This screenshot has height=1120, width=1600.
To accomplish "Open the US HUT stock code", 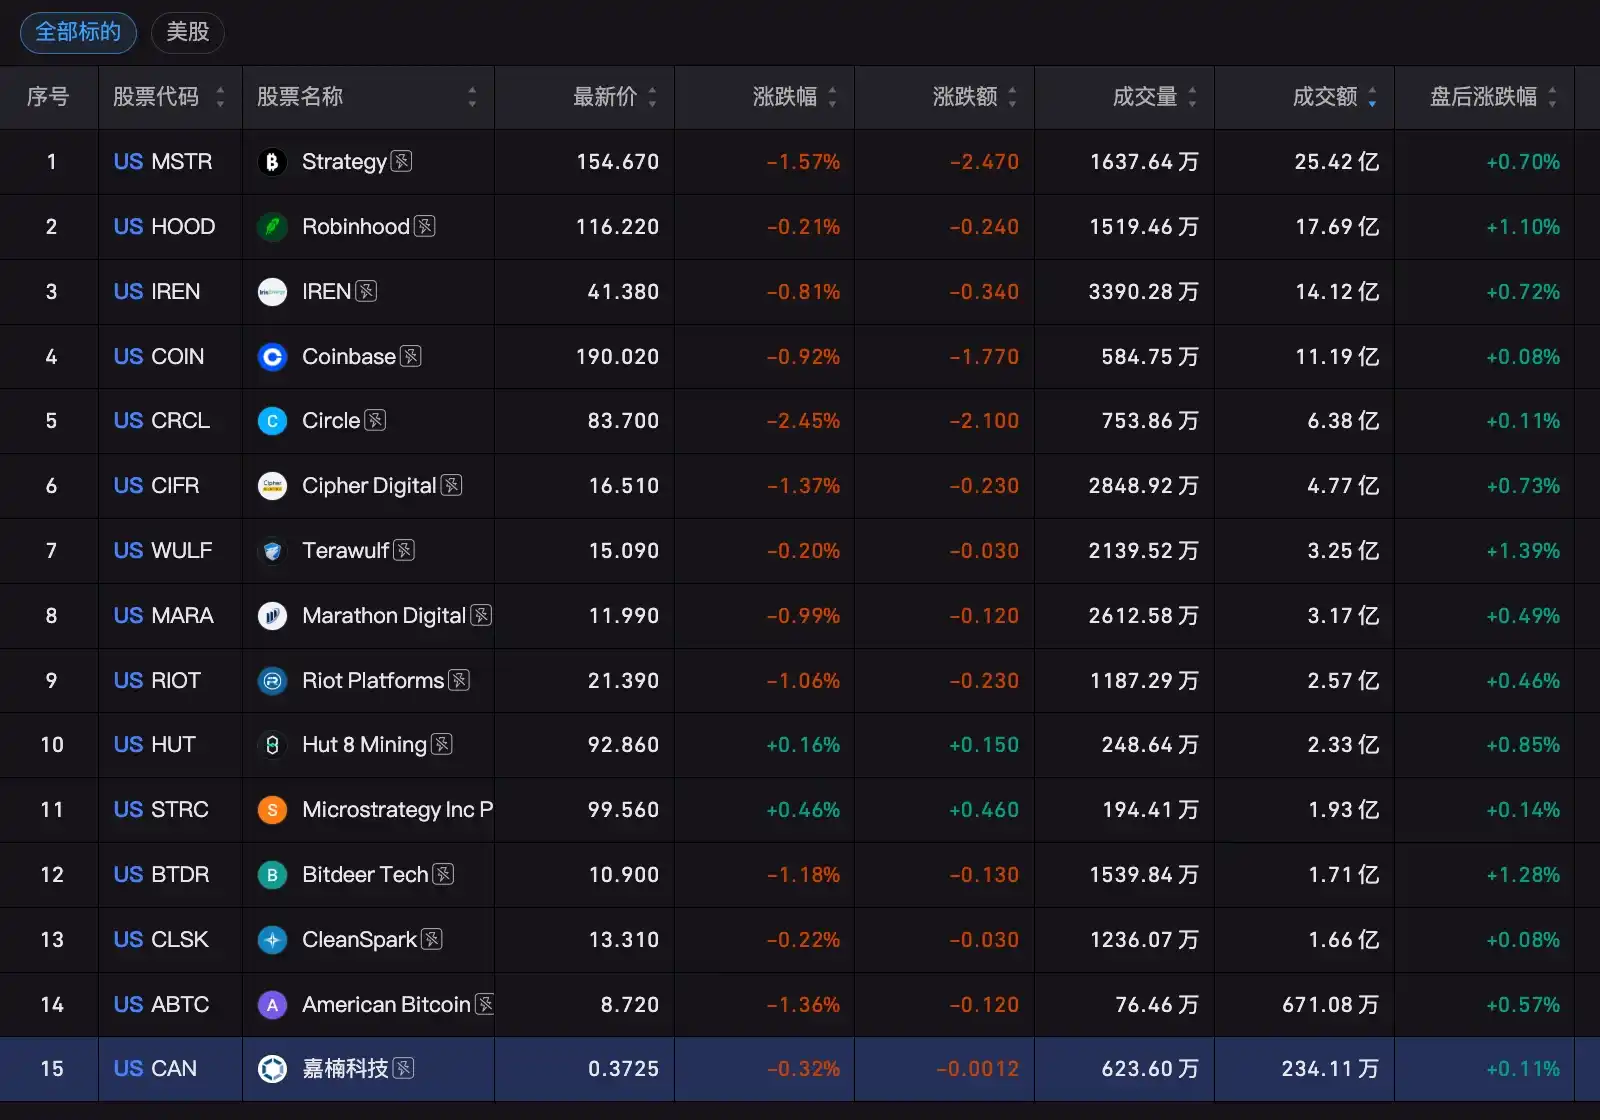I will point(155,745).
